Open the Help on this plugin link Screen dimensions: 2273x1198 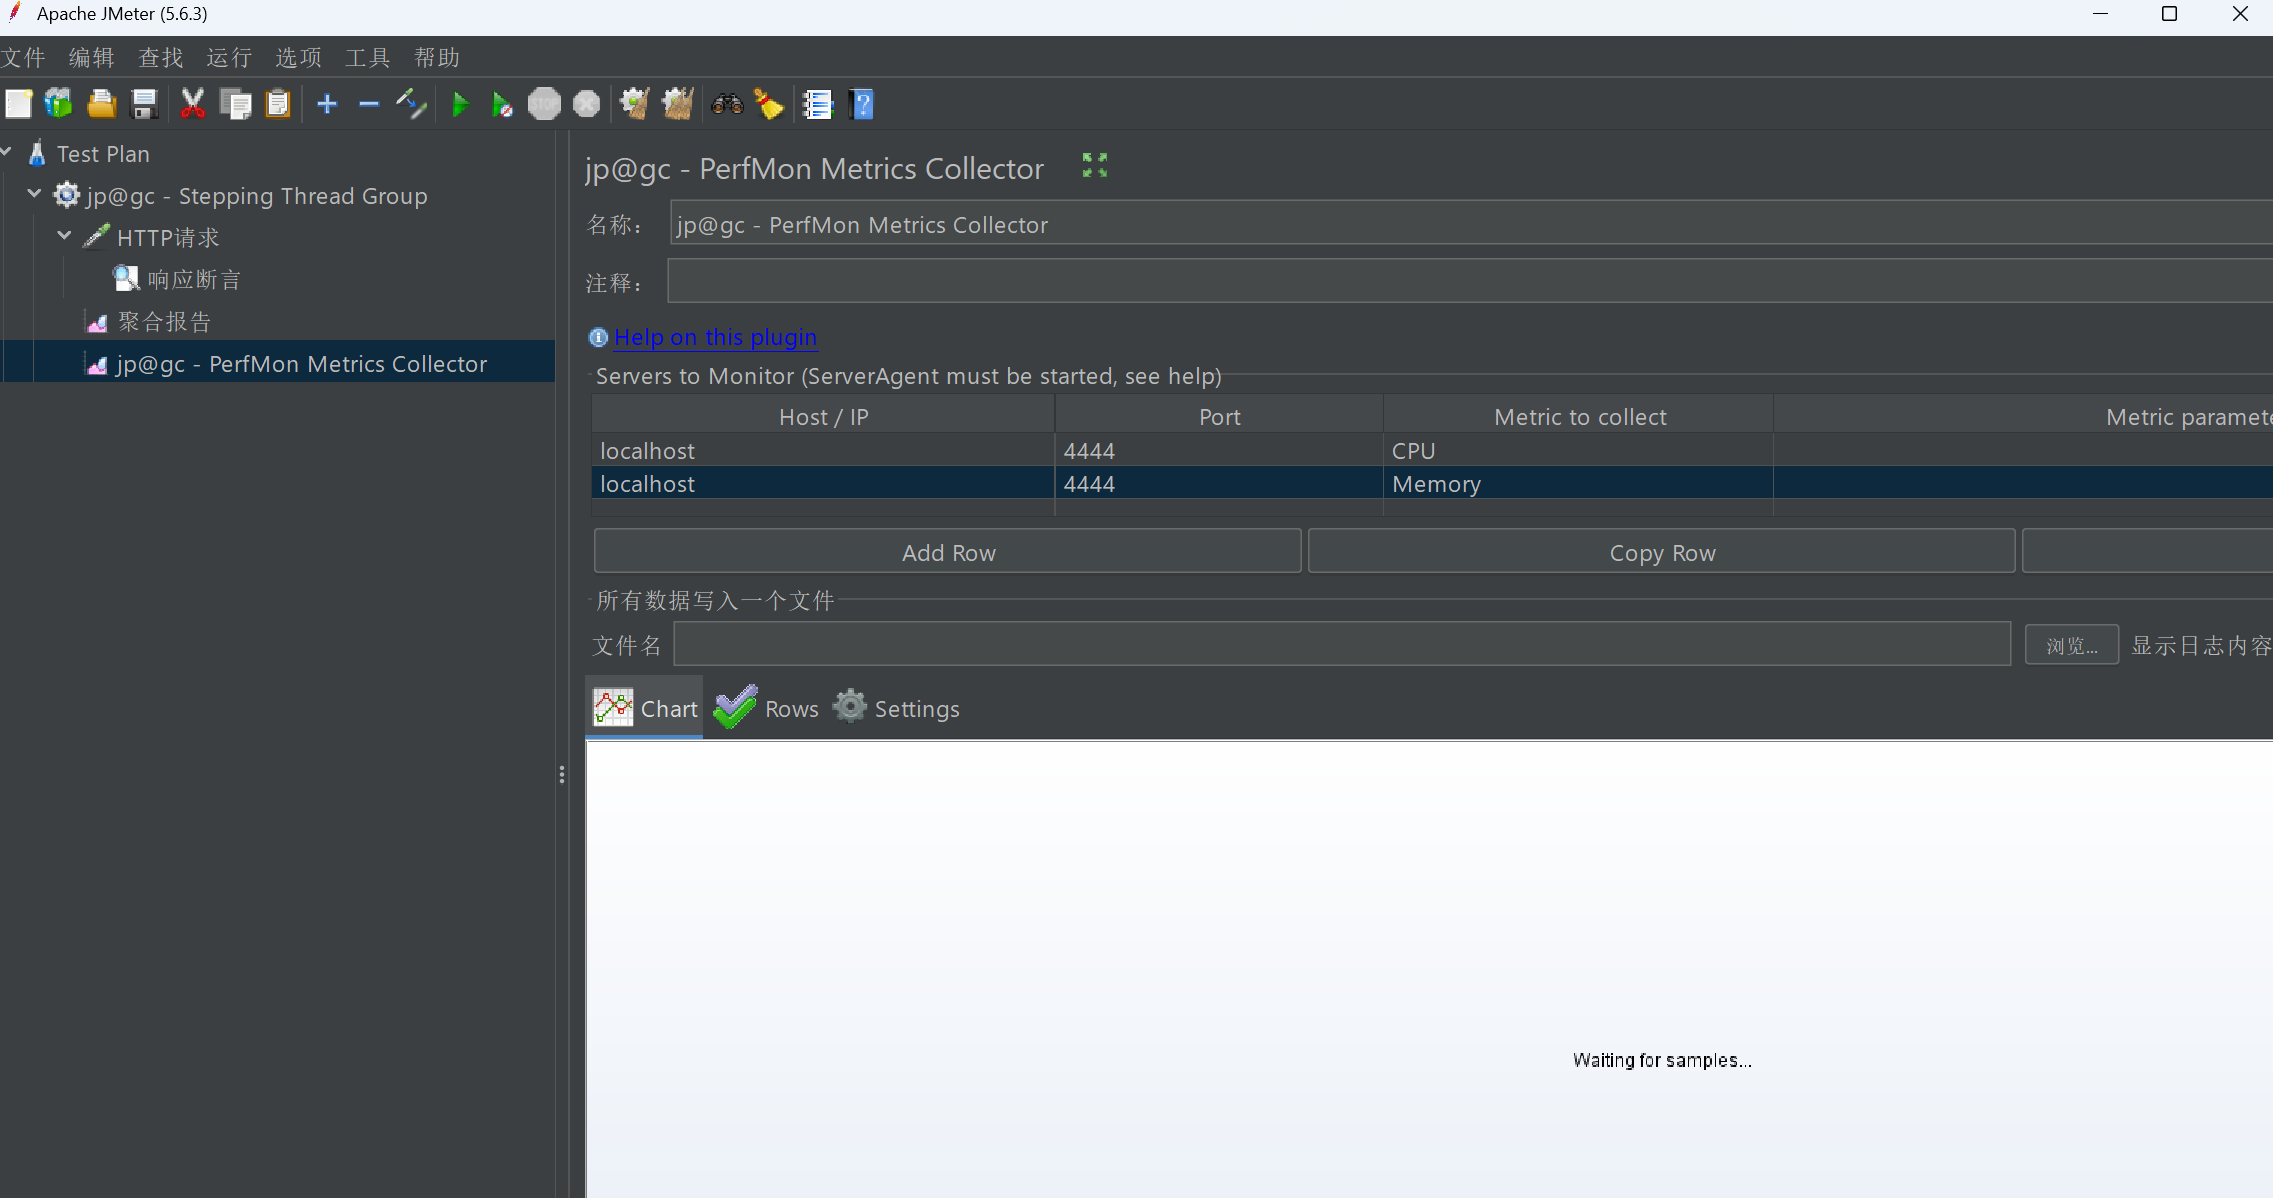click(x=715, y=338)
